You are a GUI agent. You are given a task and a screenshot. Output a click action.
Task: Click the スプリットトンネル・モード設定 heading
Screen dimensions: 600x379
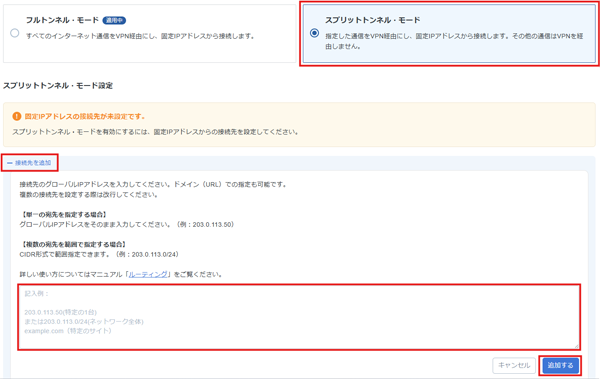(x=58, y=85)
